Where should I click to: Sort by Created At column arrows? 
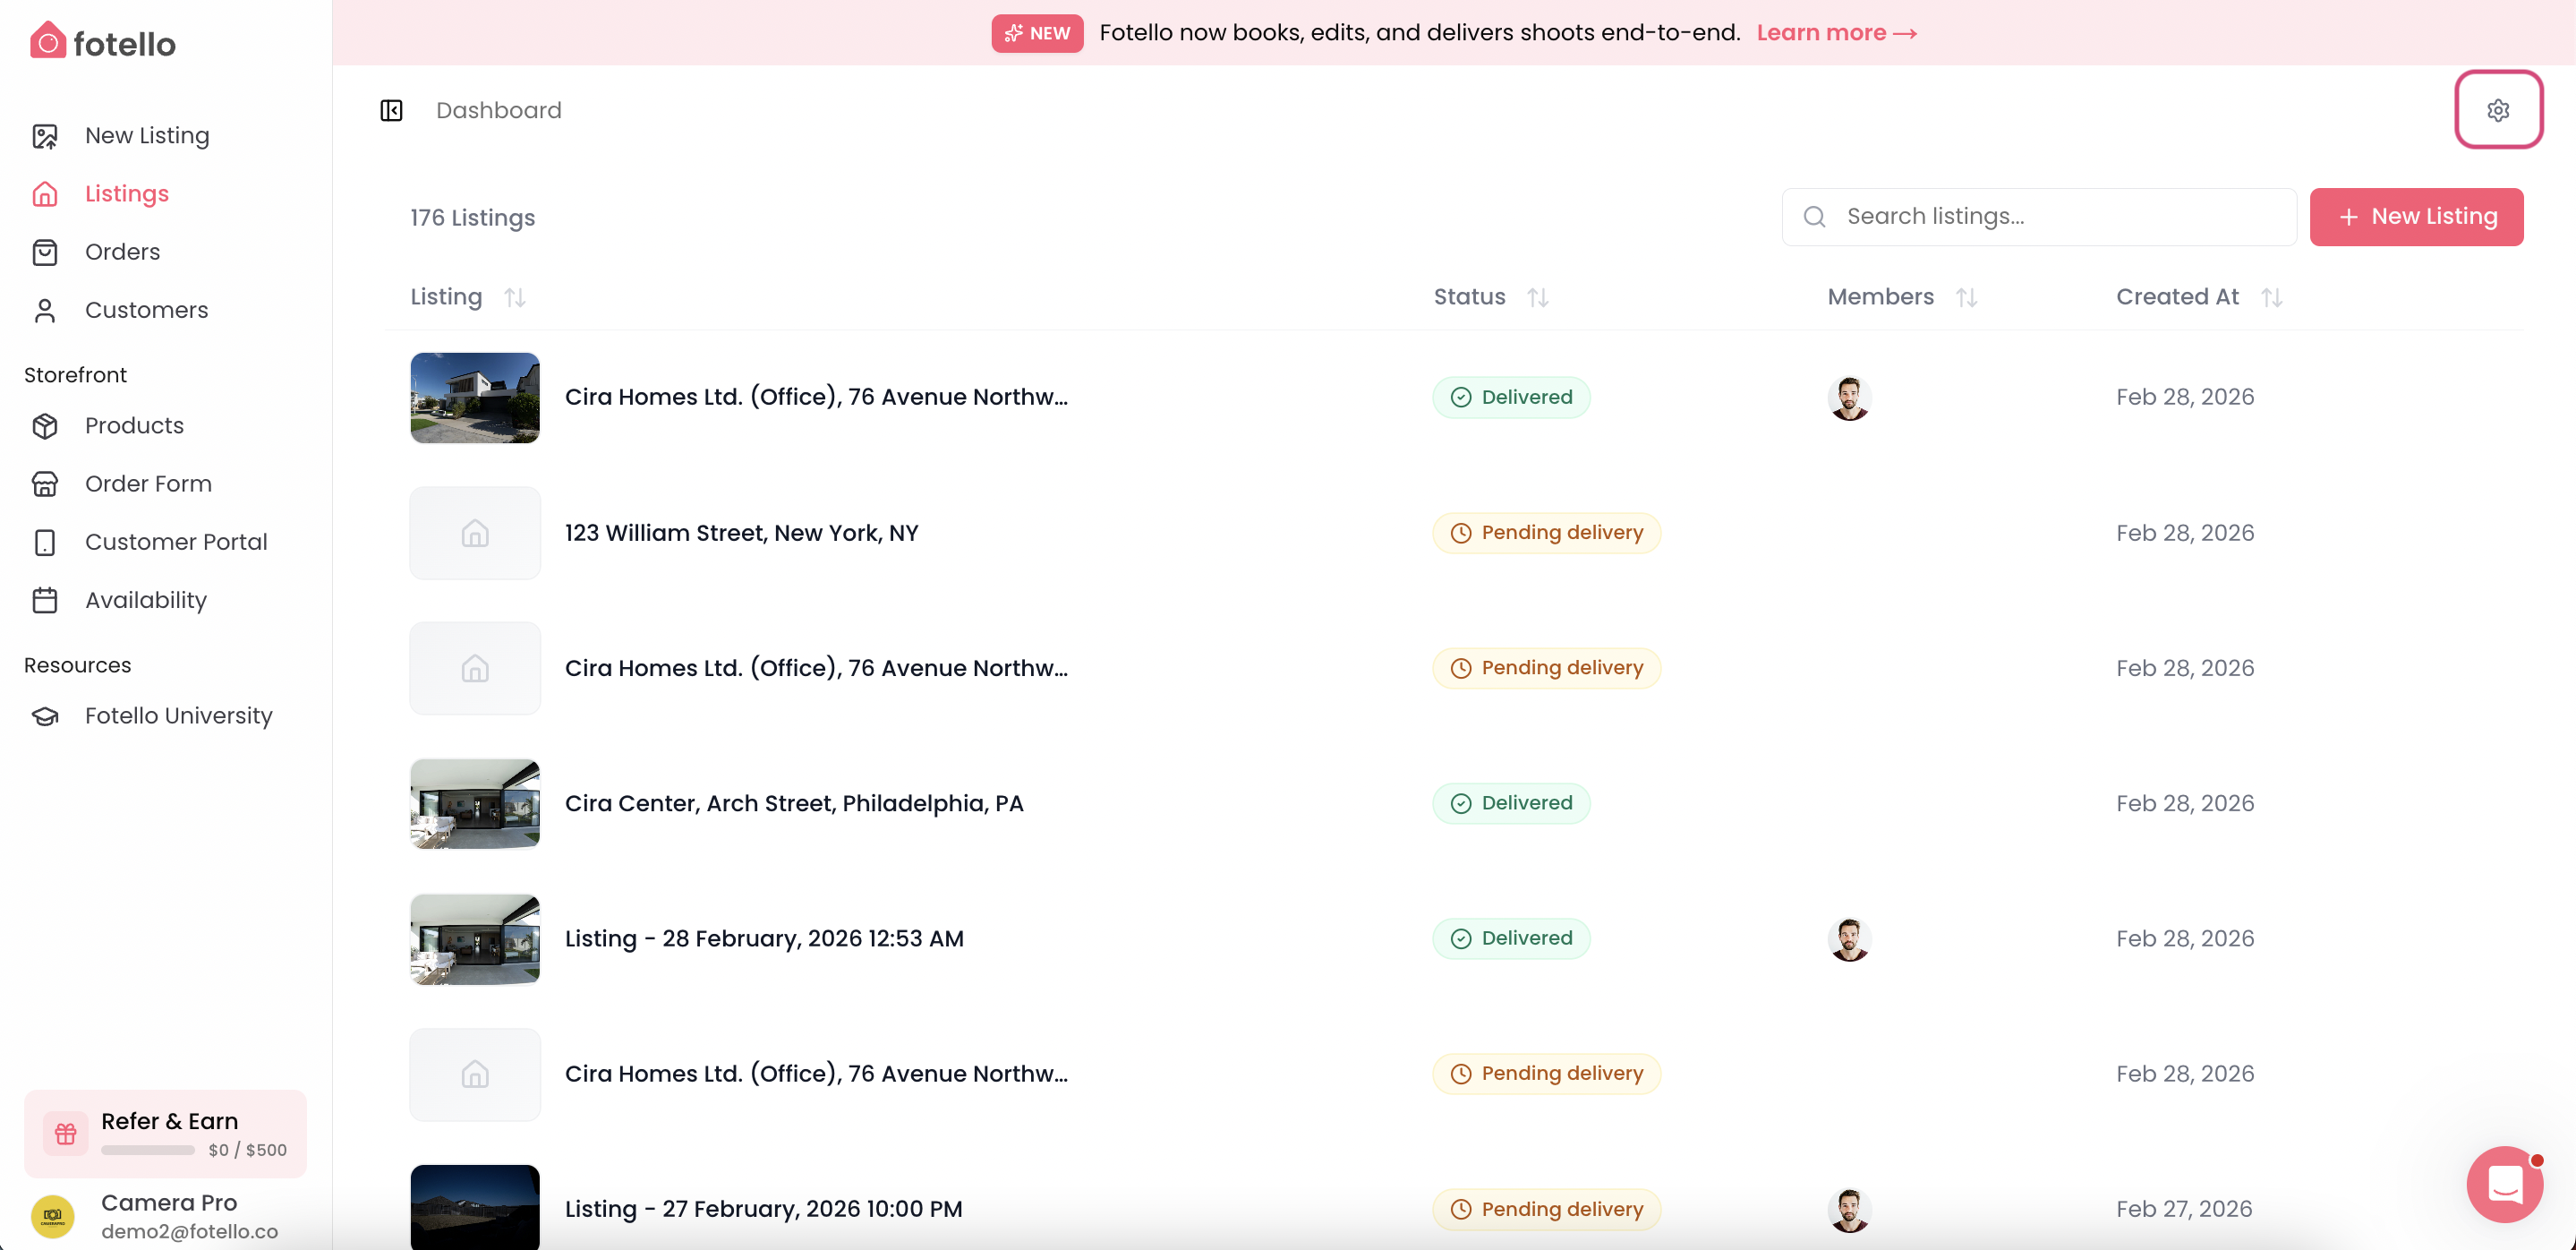pyautogui.click(x=2271, y=297)
